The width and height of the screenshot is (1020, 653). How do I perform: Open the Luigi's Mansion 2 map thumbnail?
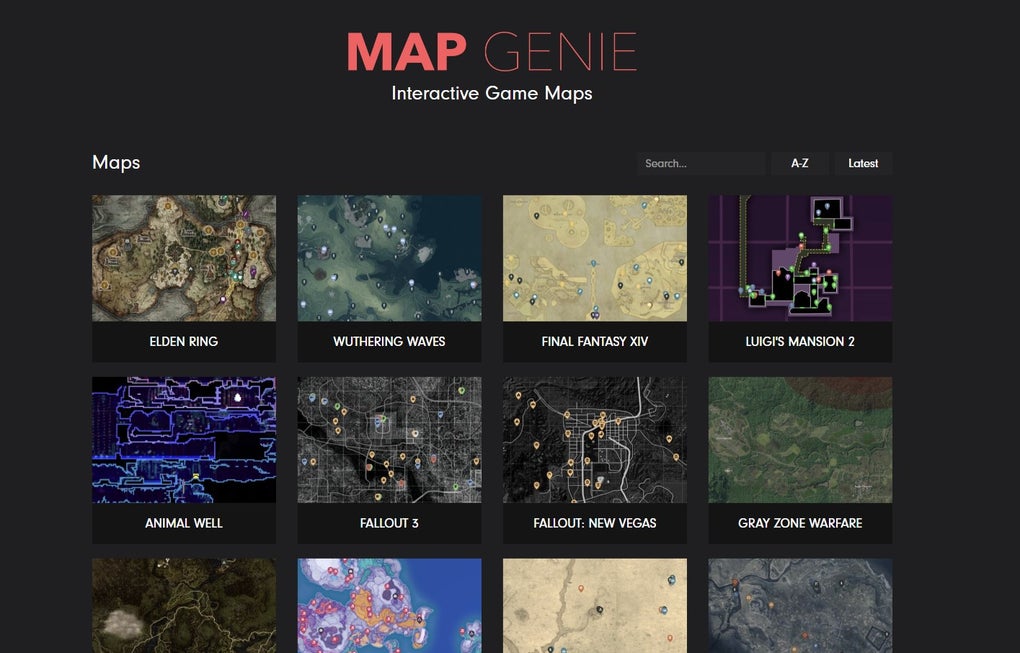pos(800,258)
